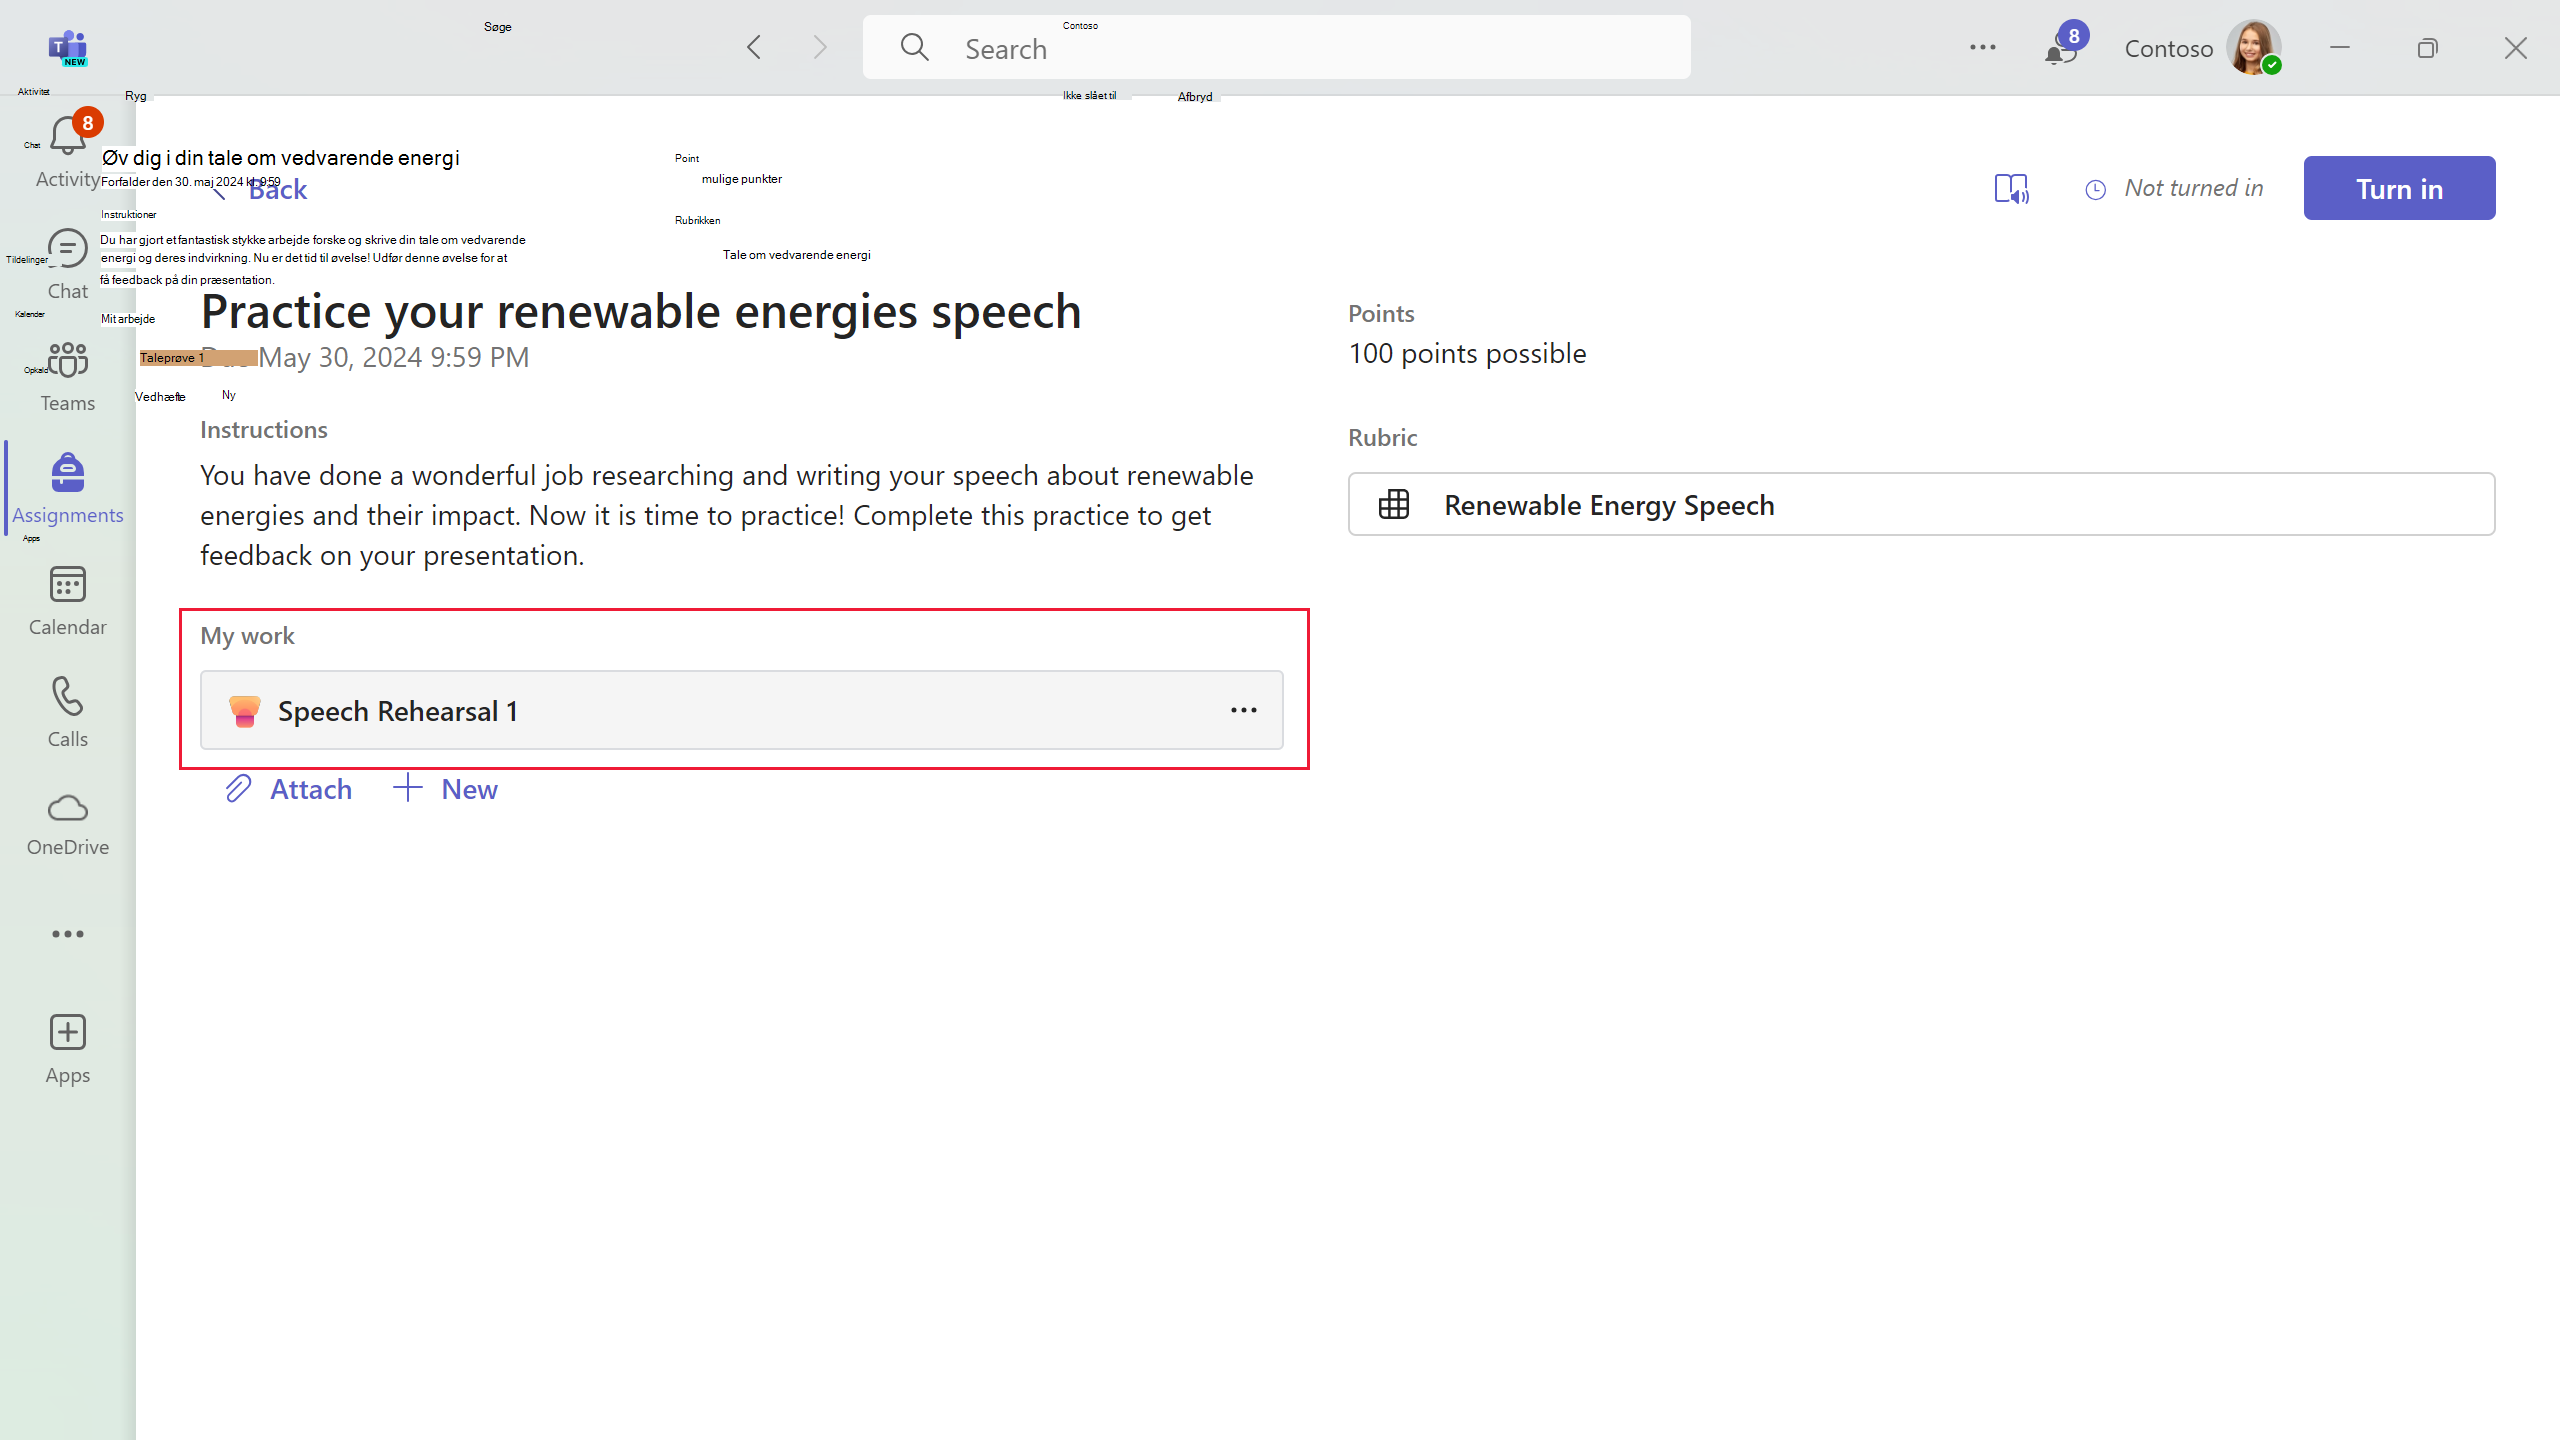Navigate back with the history arrow
Screen dimensions: 2560x1440
[754, 48]
